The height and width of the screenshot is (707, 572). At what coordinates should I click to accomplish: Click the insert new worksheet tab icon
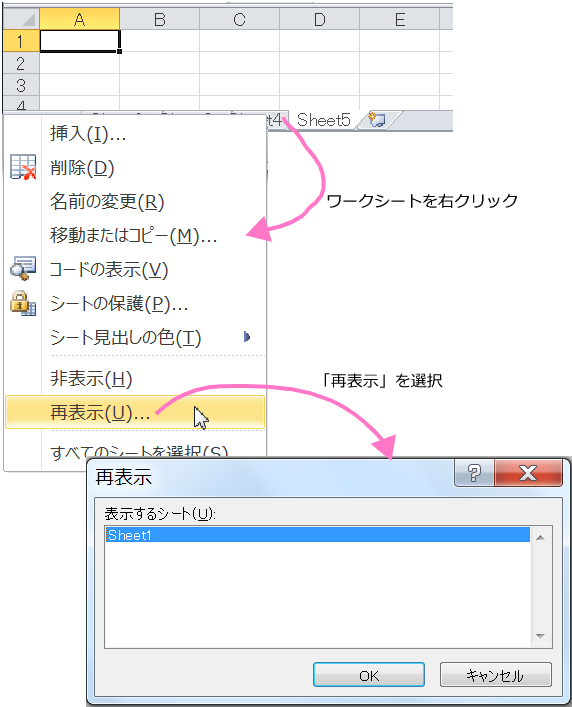[x=377, y=120]
